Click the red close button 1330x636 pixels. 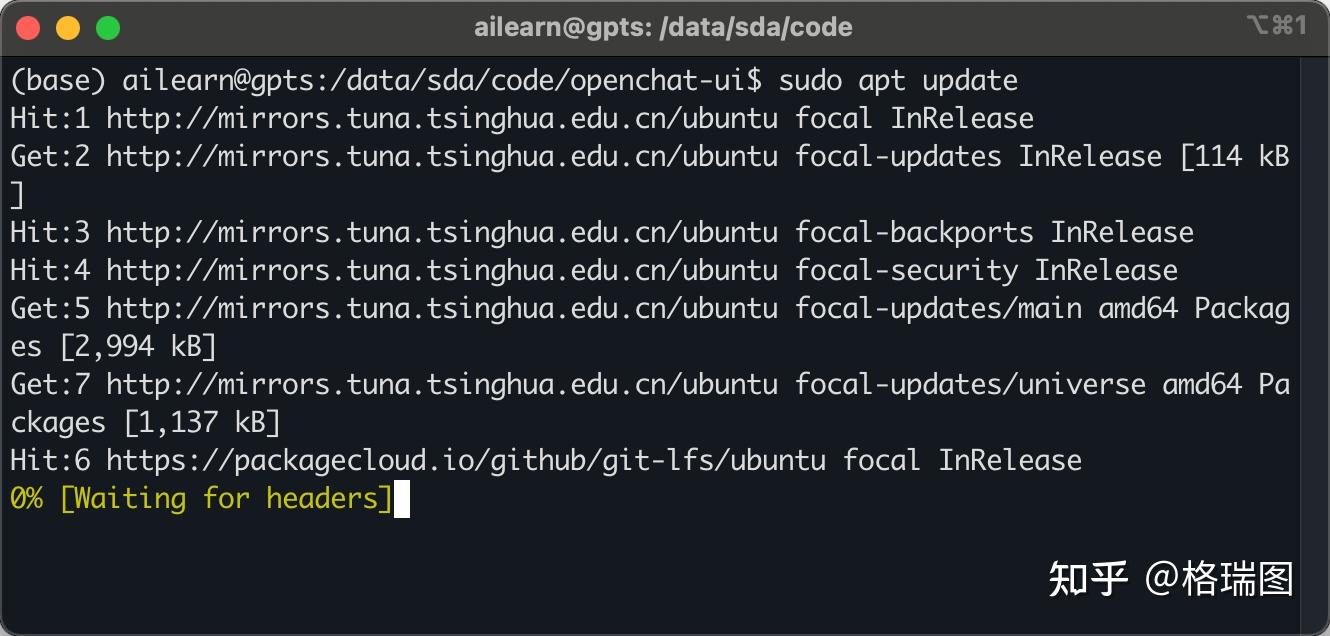[27, 27]
